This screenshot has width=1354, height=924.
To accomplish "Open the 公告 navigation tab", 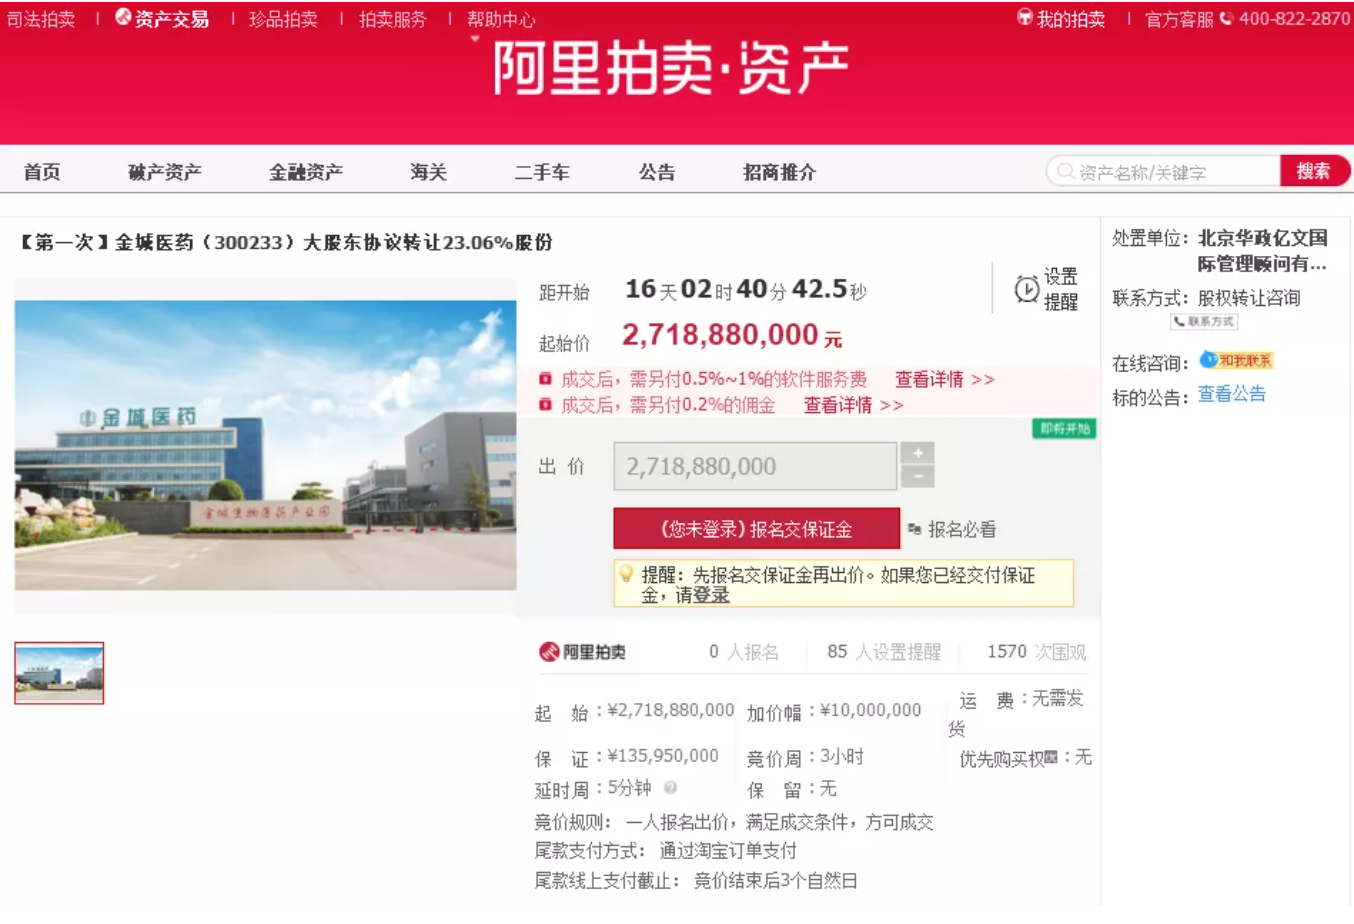I will (x=657, y=172).
